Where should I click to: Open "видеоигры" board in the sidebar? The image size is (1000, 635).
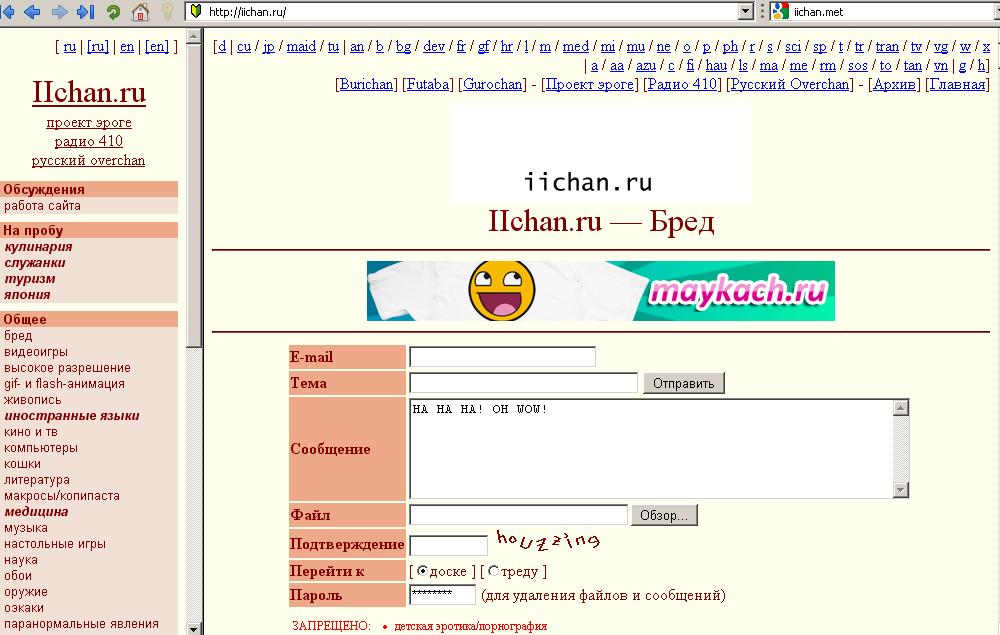(36, 352)
